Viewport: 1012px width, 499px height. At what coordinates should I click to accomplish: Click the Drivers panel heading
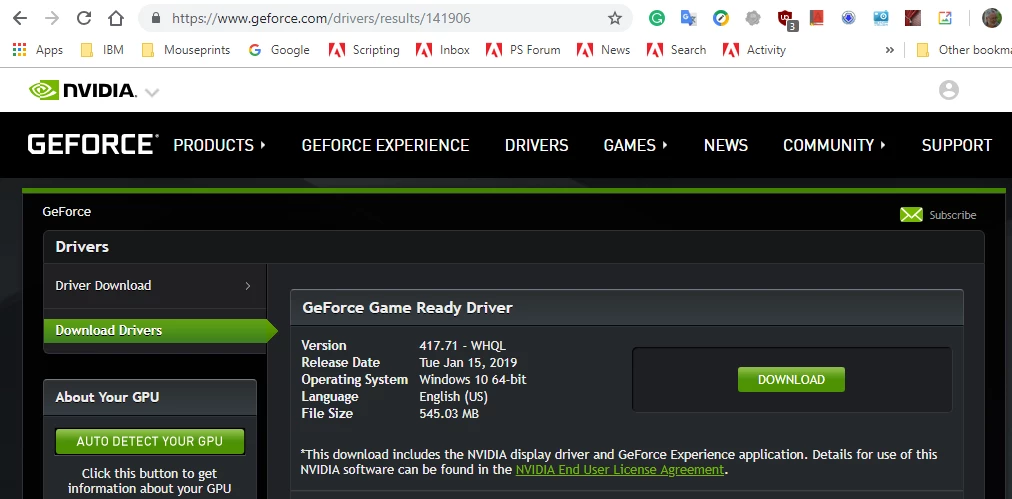(x=82, y=247)
